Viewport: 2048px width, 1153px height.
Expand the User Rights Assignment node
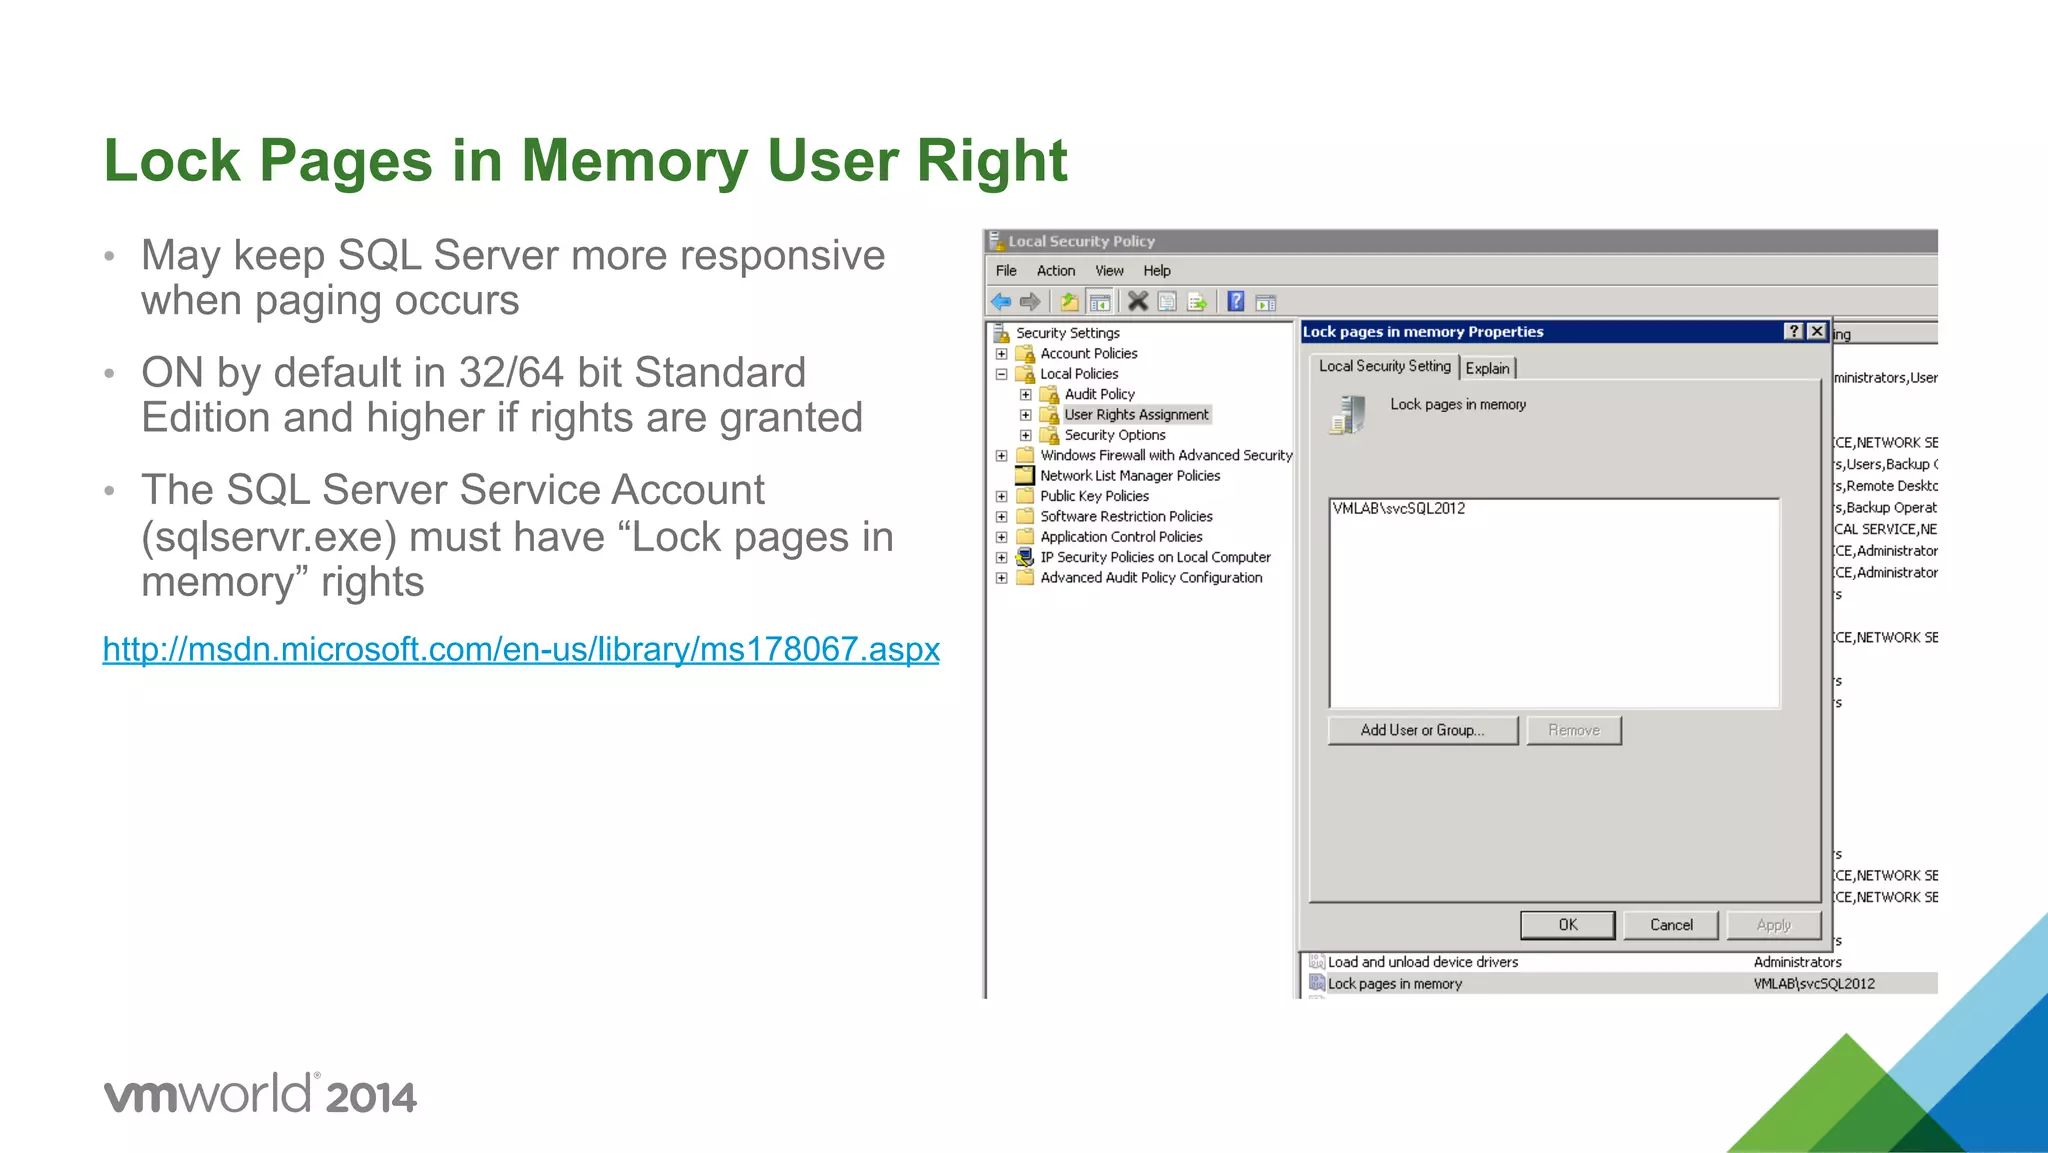(1025, 415)
